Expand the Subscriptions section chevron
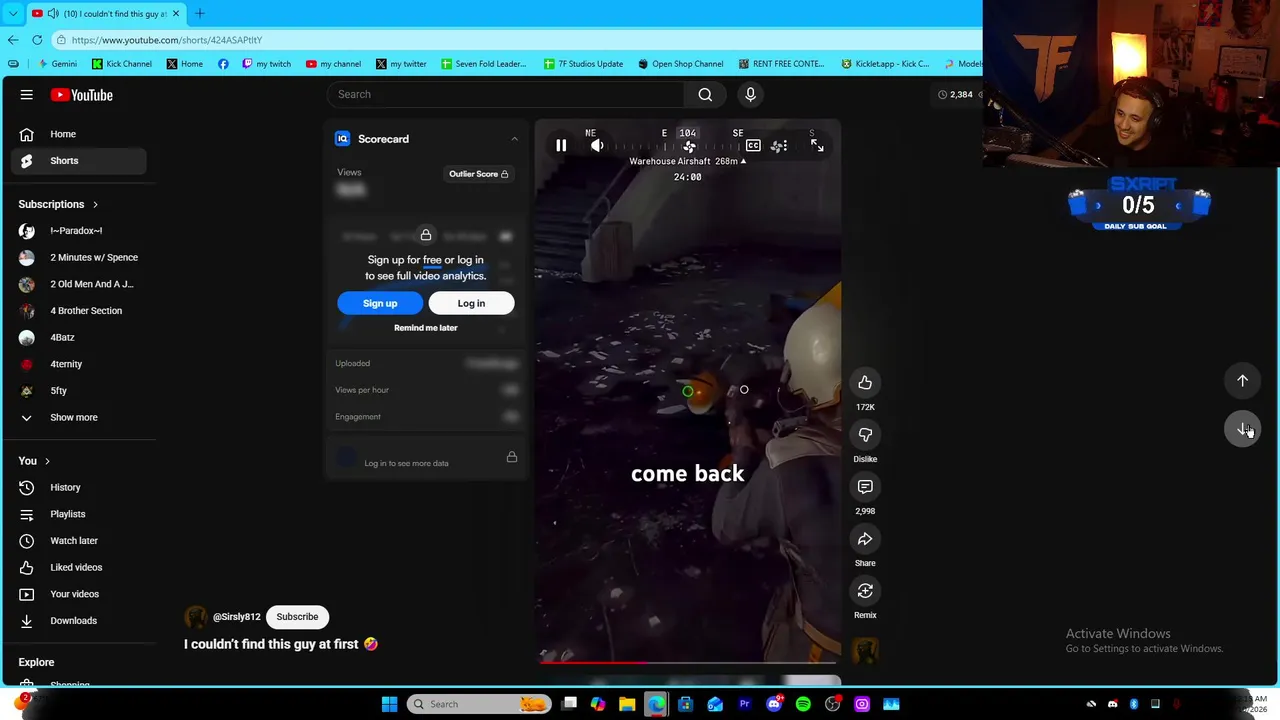The height and width of the screenshot is (720, 1280). pyautogui.click(x=95, y=205)
